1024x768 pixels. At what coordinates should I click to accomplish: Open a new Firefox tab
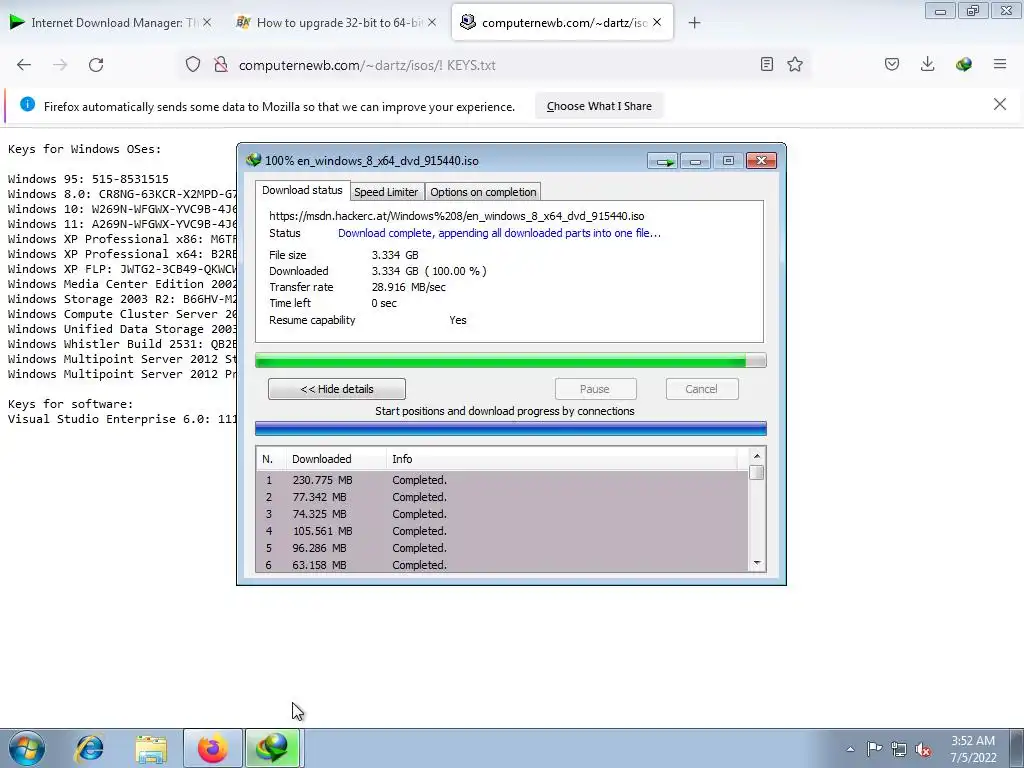click(694, 23)
